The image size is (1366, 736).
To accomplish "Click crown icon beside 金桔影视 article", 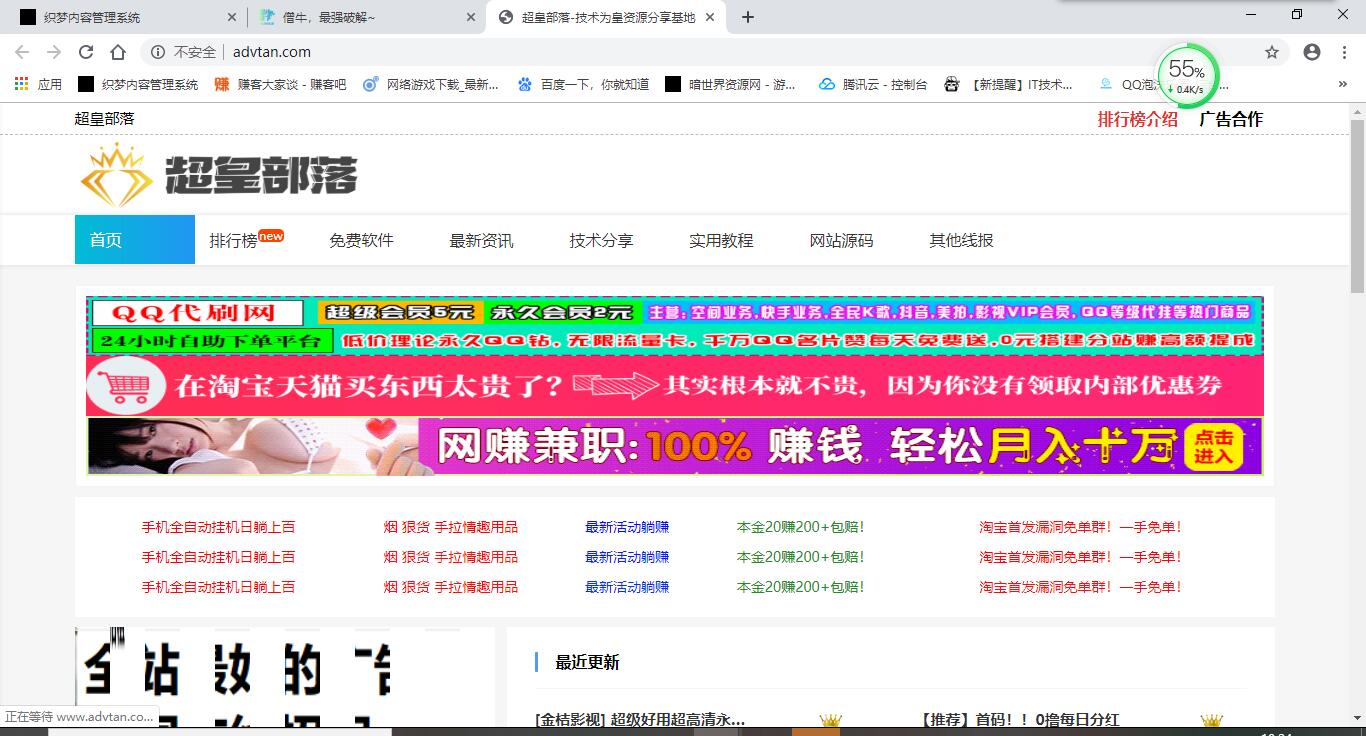I will 830,720.
